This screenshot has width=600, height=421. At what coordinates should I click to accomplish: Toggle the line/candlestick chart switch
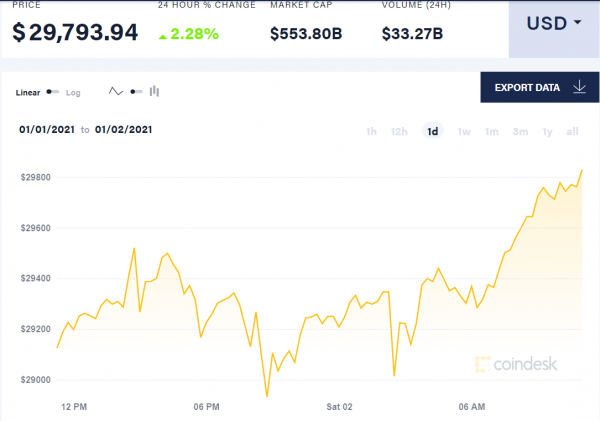tap(136, 92)
